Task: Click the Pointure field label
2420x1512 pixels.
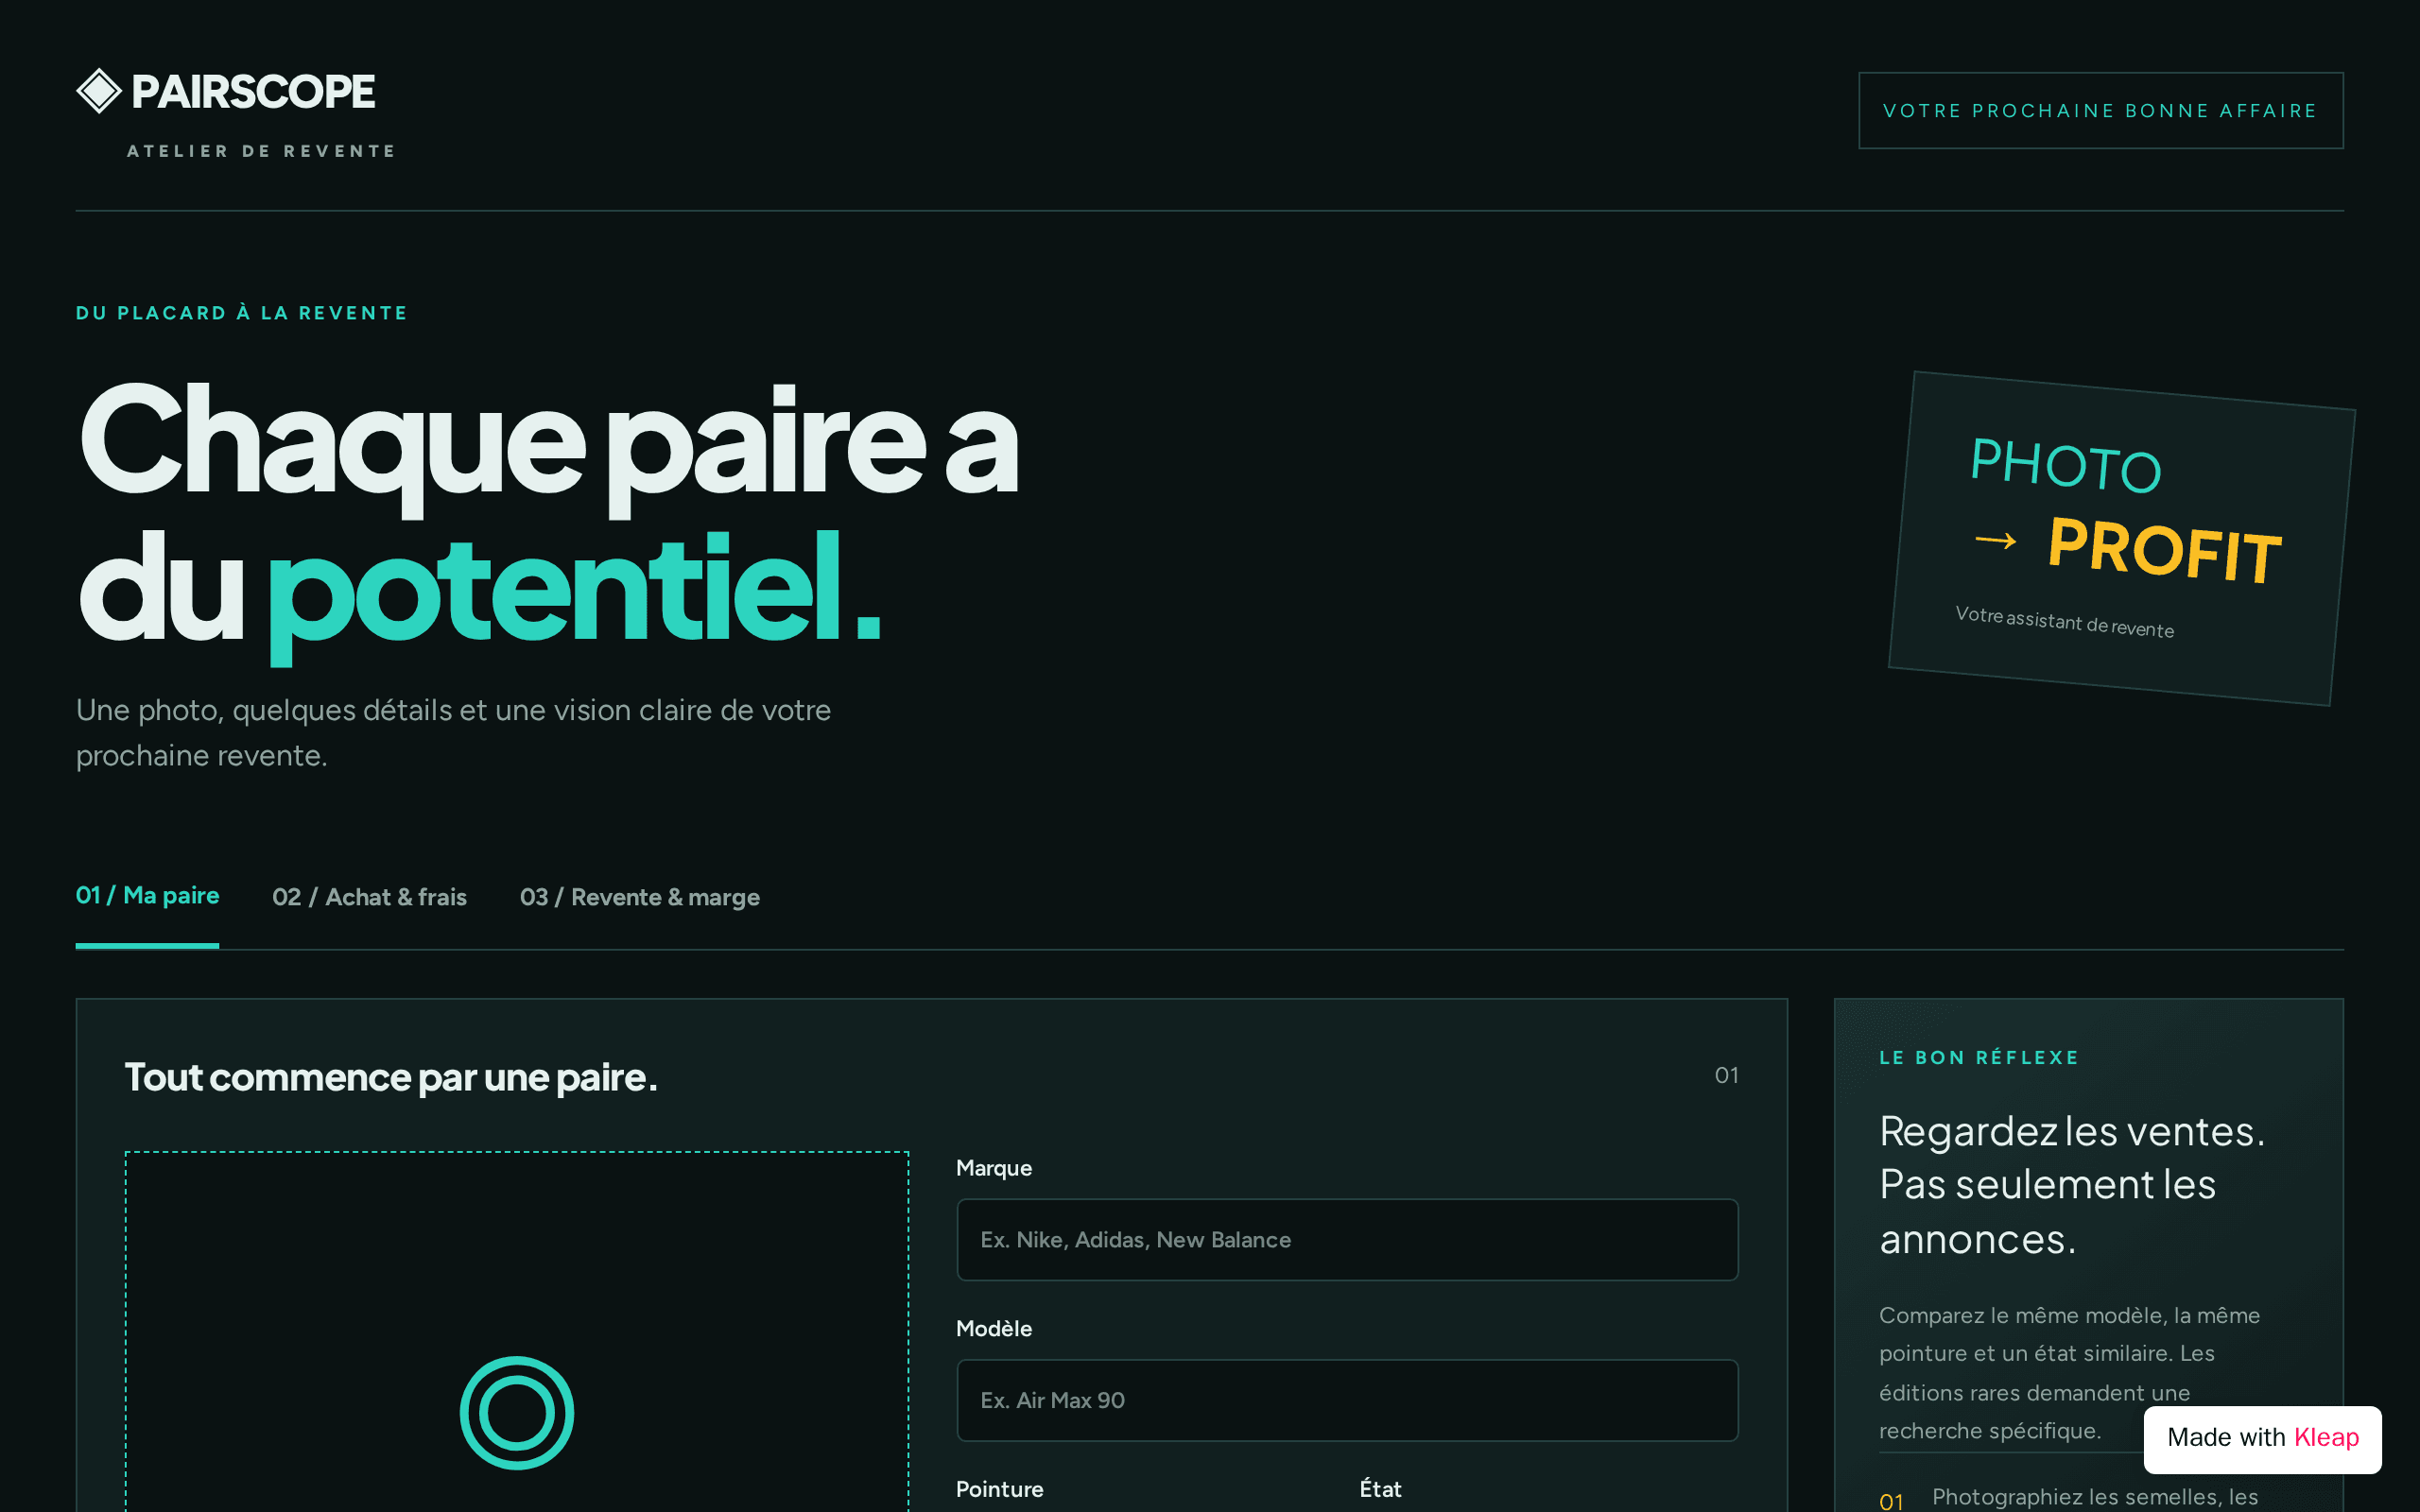Action: click(x=1000, y=1489)
